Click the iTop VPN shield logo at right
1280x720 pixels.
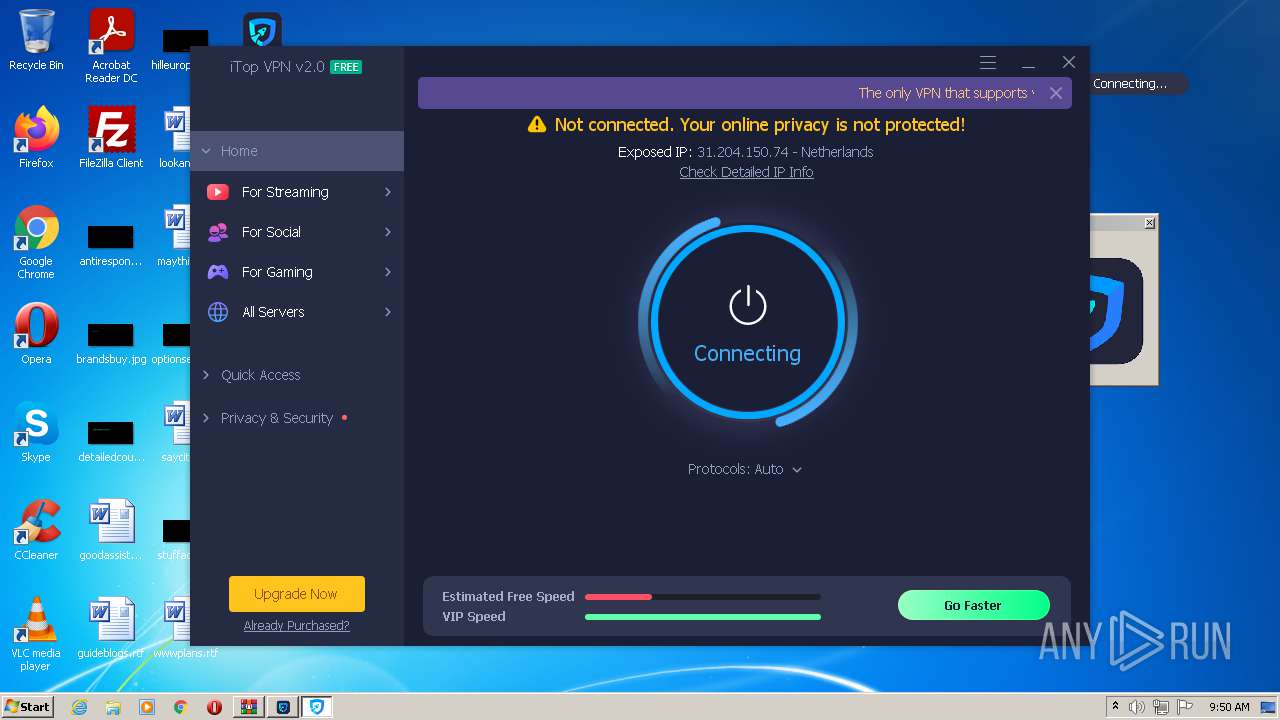pyautogui.click(x=1115, y=309)
